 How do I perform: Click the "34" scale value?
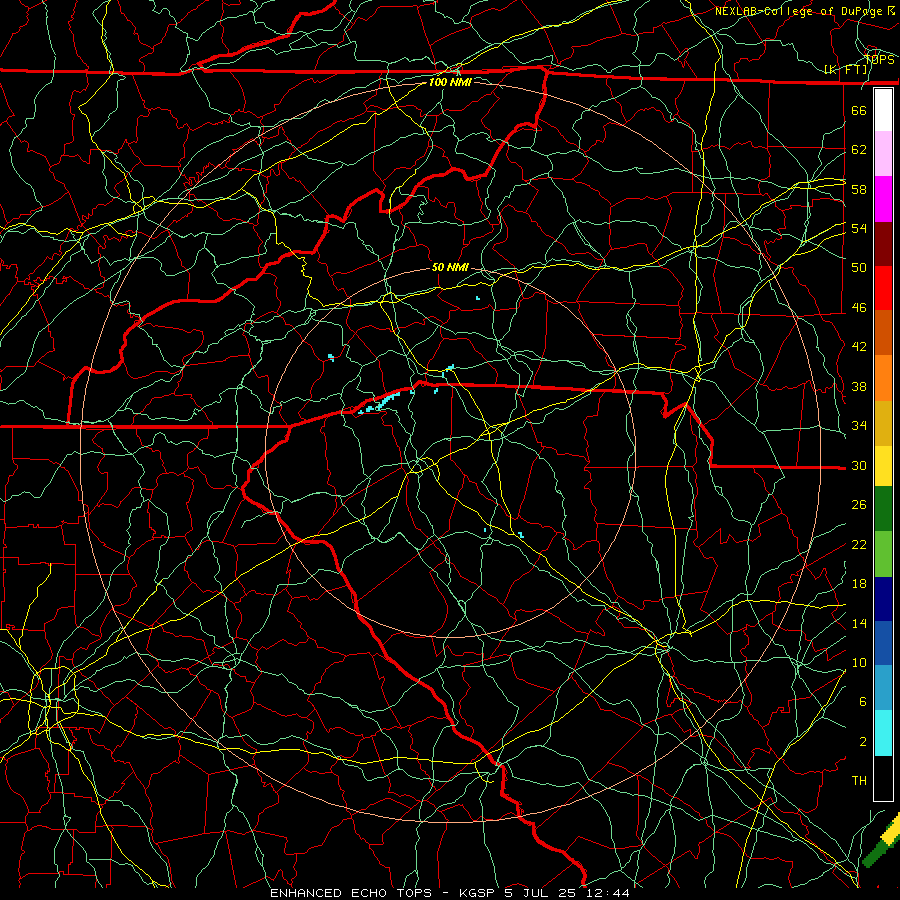point(859,426)
